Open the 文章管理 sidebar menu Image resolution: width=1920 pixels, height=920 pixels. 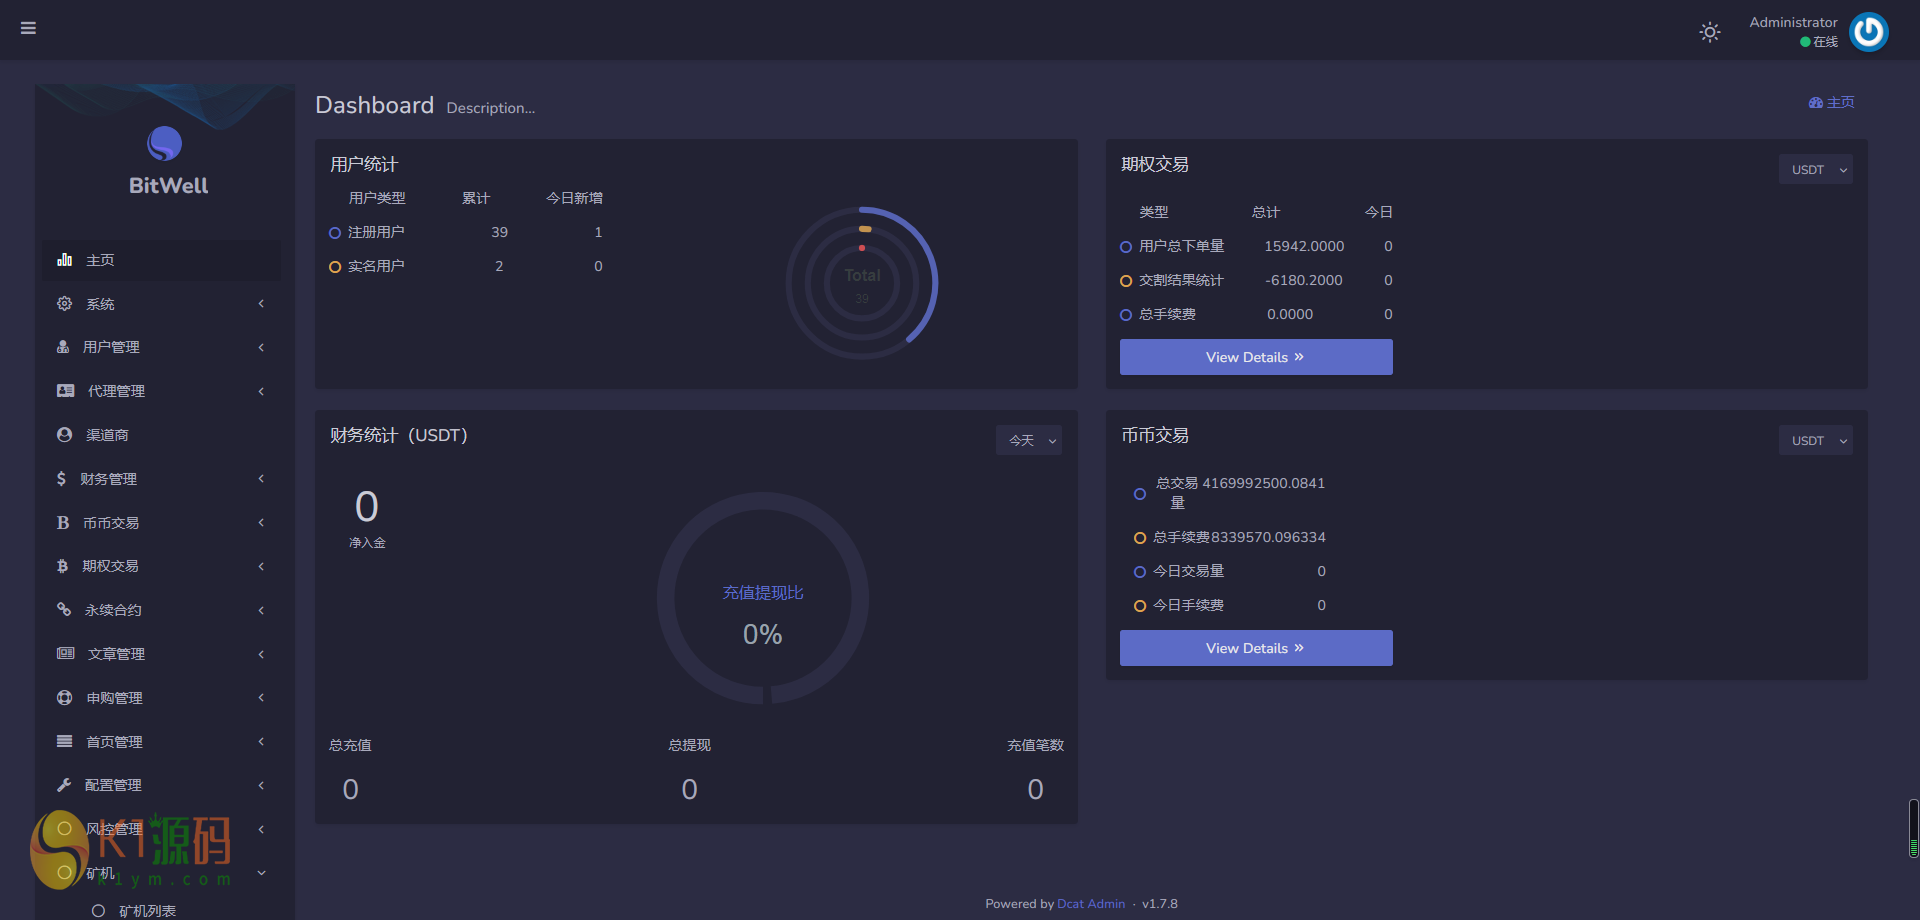click(162, 654)
